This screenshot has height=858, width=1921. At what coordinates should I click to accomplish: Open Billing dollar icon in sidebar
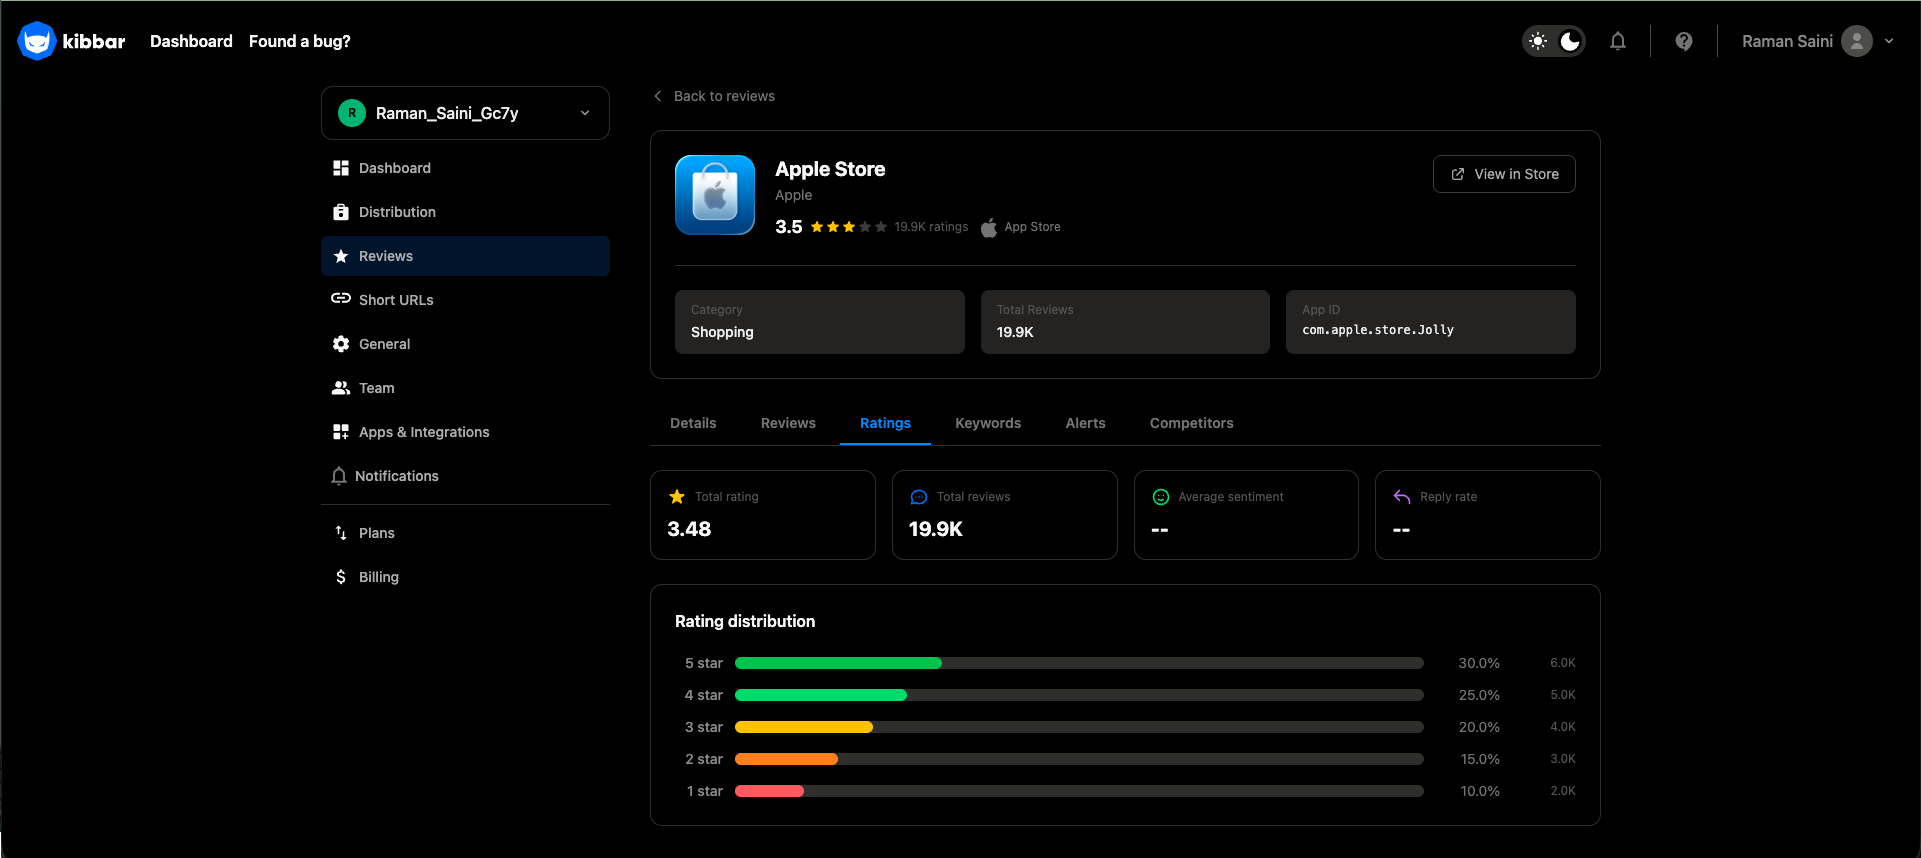[x=341, y=577]
